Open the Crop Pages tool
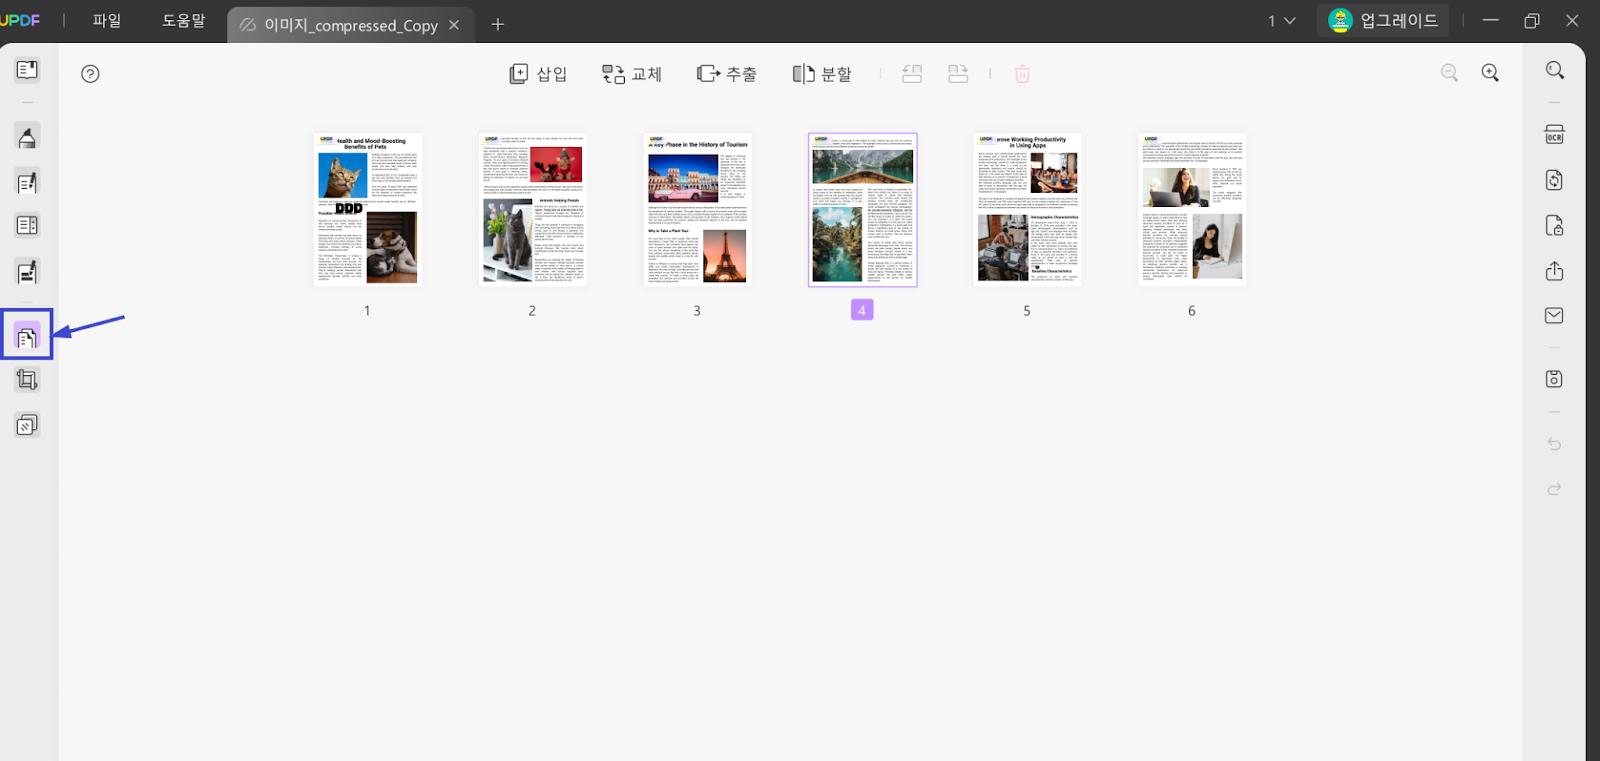1600x761 pixels. [x=27, y=380]
